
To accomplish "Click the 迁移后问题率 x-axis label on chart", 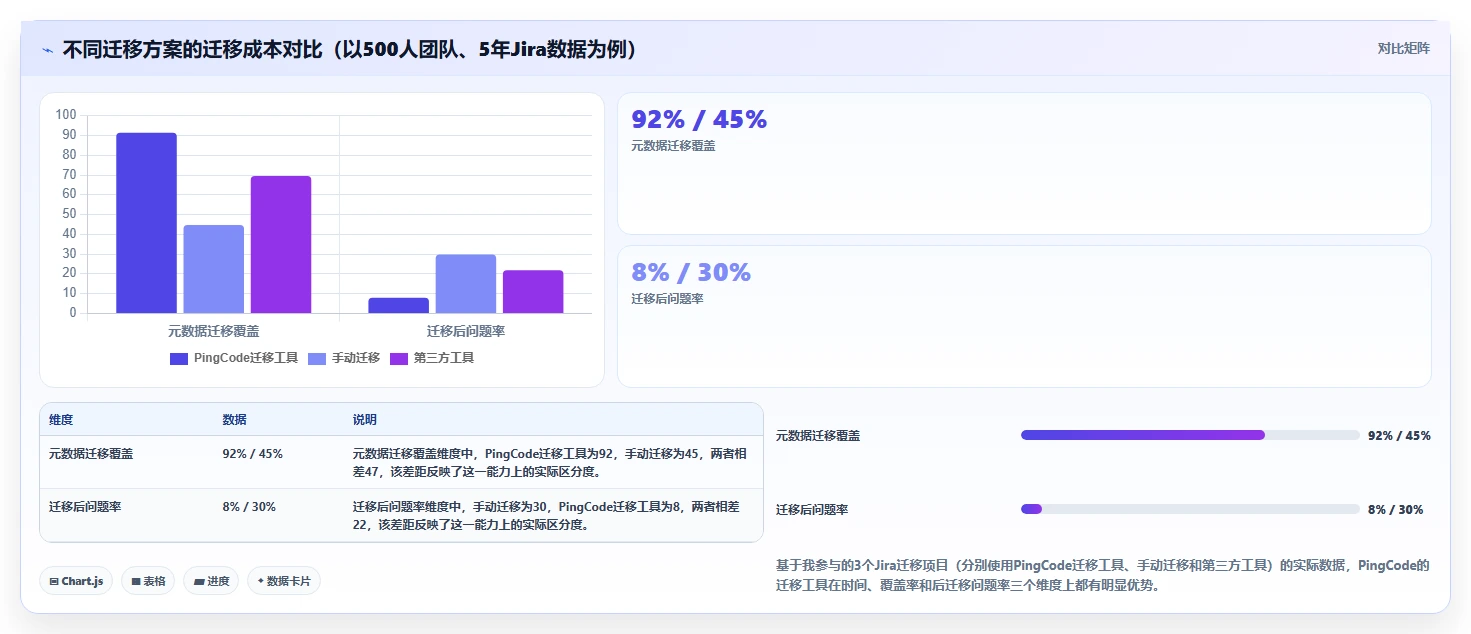I will click(466, 331).
